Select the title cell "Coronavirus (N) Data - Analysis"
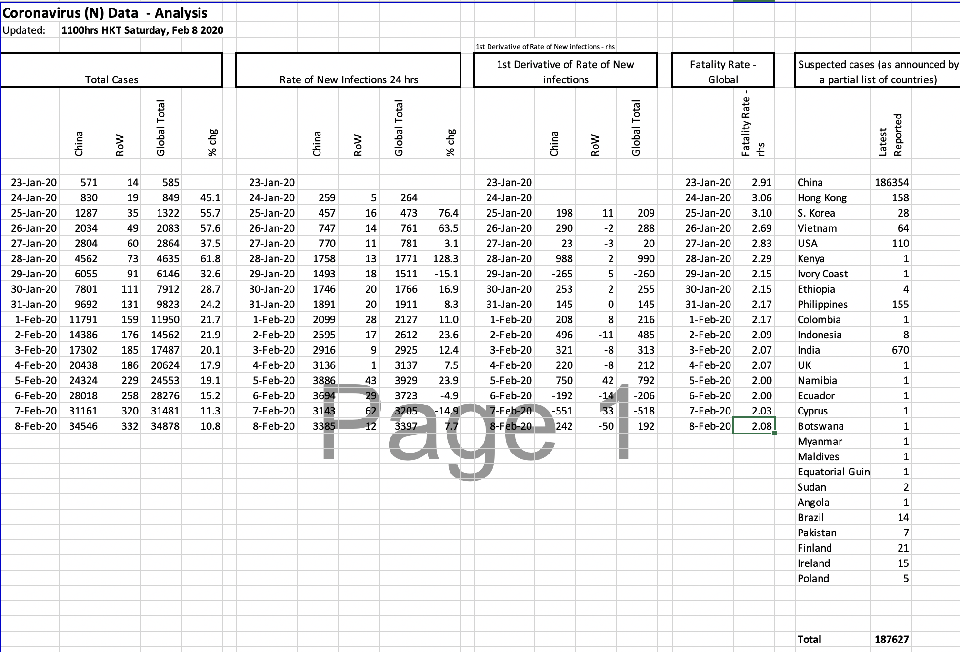Screen dimensions: 960x652 click(105, 13)
